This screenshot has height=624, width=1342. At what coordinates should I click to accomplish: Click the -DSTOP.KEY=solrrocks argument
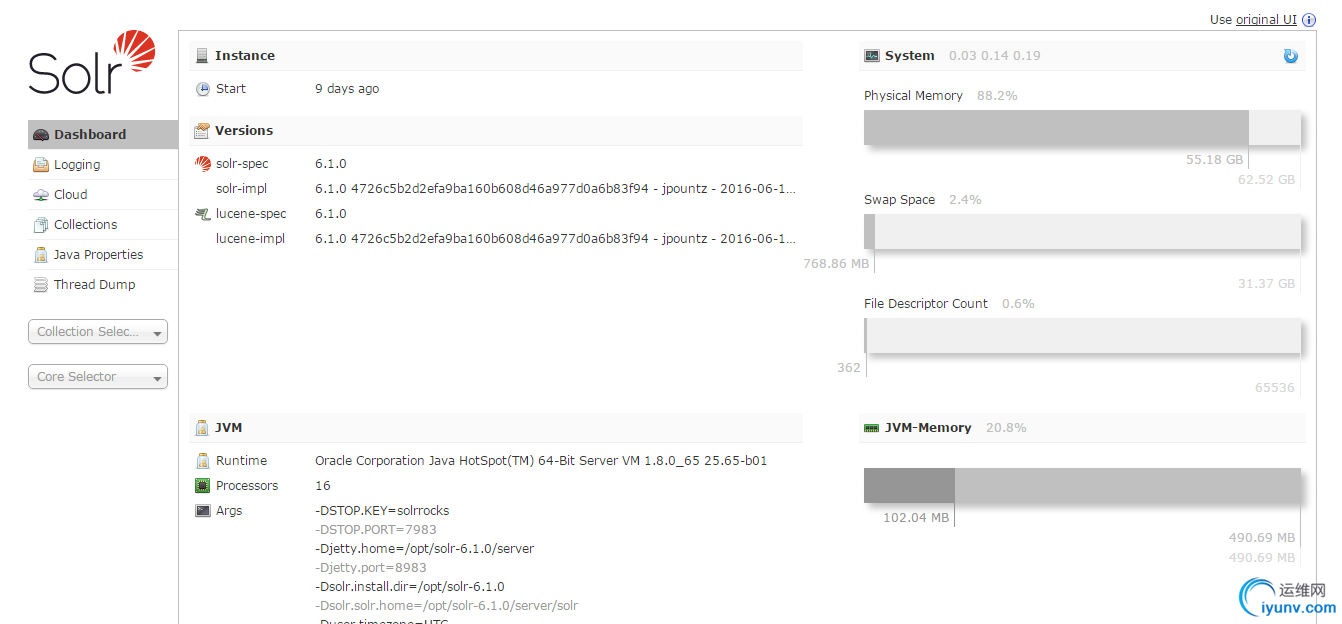(382, 511)
